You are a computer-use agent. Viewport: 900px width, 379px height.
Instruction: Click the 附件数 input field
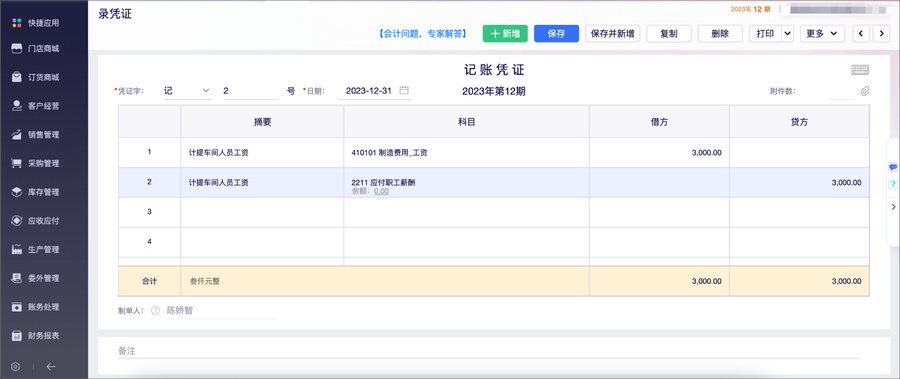pos(841,91)
